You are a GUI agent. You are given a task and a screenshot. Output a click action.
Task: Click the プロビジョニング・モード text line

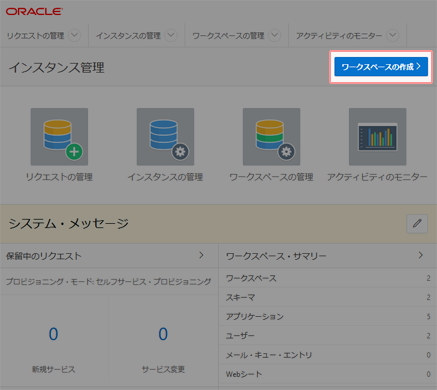point(109,282)
